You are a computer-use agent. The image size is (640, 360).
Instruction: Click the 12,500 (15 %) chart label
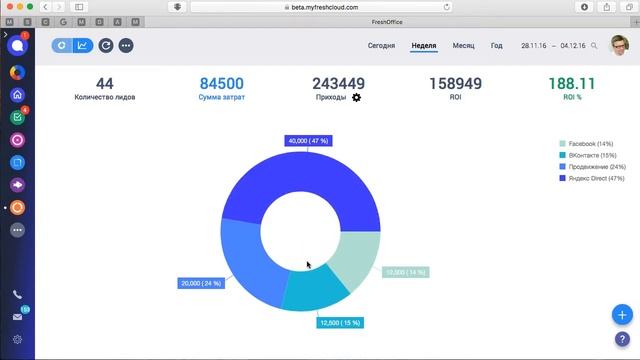pos(340,323)
